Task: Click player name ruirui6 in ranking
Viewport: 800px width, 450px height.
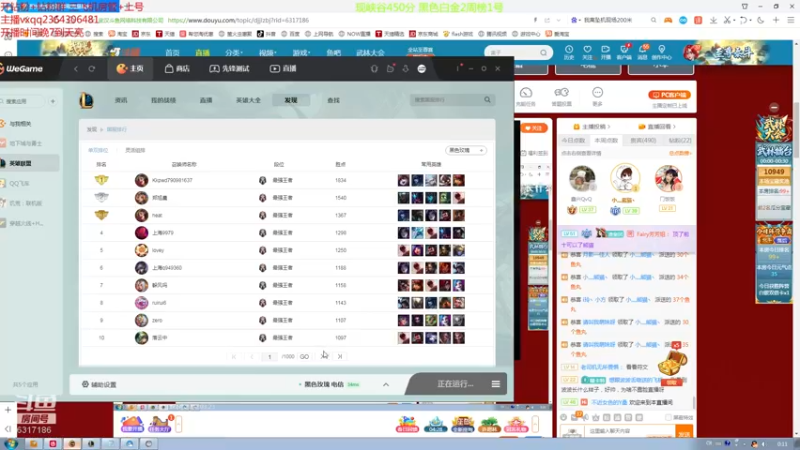Action: coord(159,303)
